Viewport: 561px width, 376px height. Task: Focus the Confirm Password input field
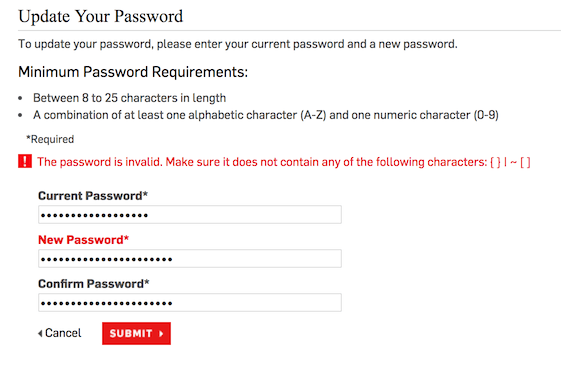tap(190, 303)
